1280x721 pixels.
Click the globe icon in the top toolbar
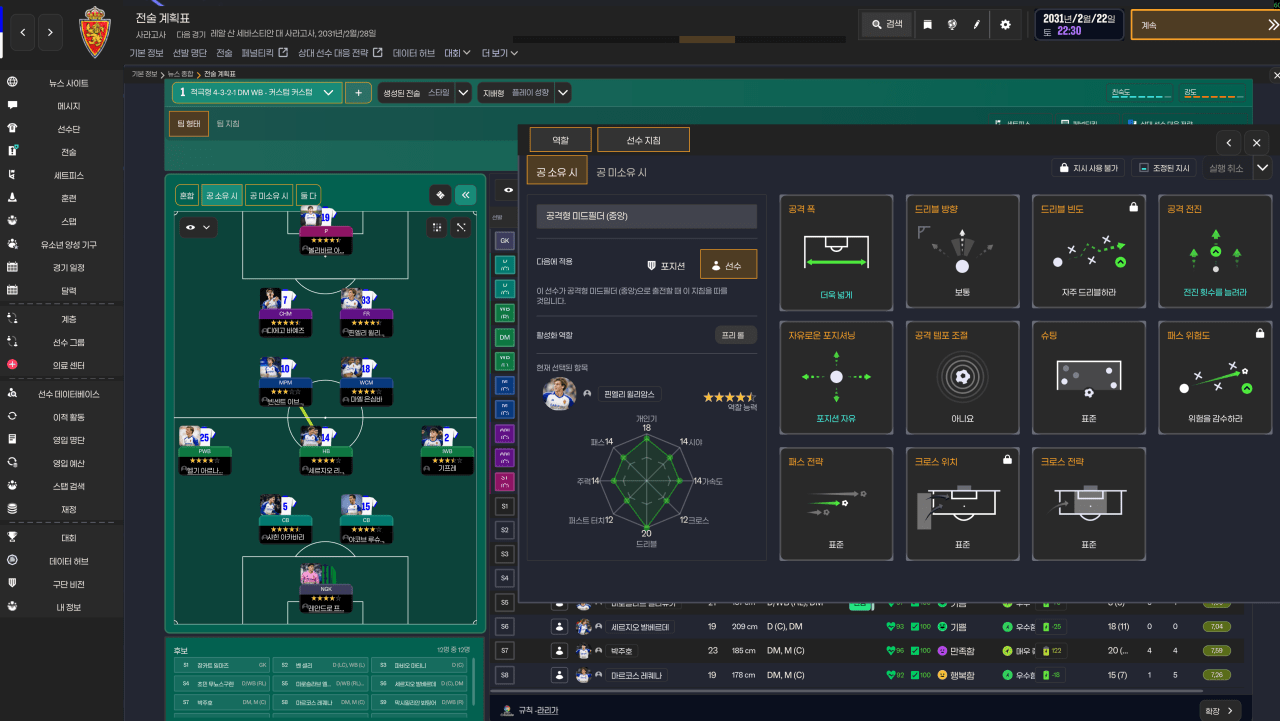pos(952,25)
